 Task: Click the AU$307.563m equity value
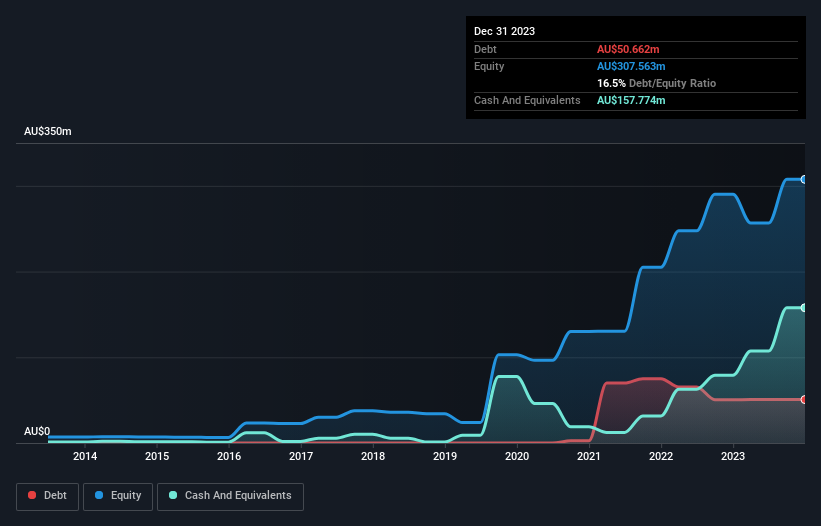[631, 66]
